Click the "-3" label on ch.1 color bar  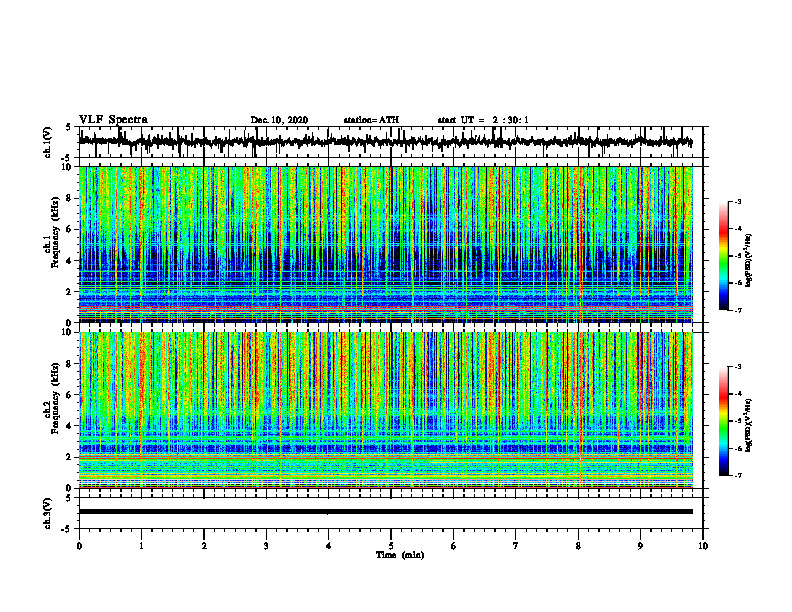click(x=738, y=202)
